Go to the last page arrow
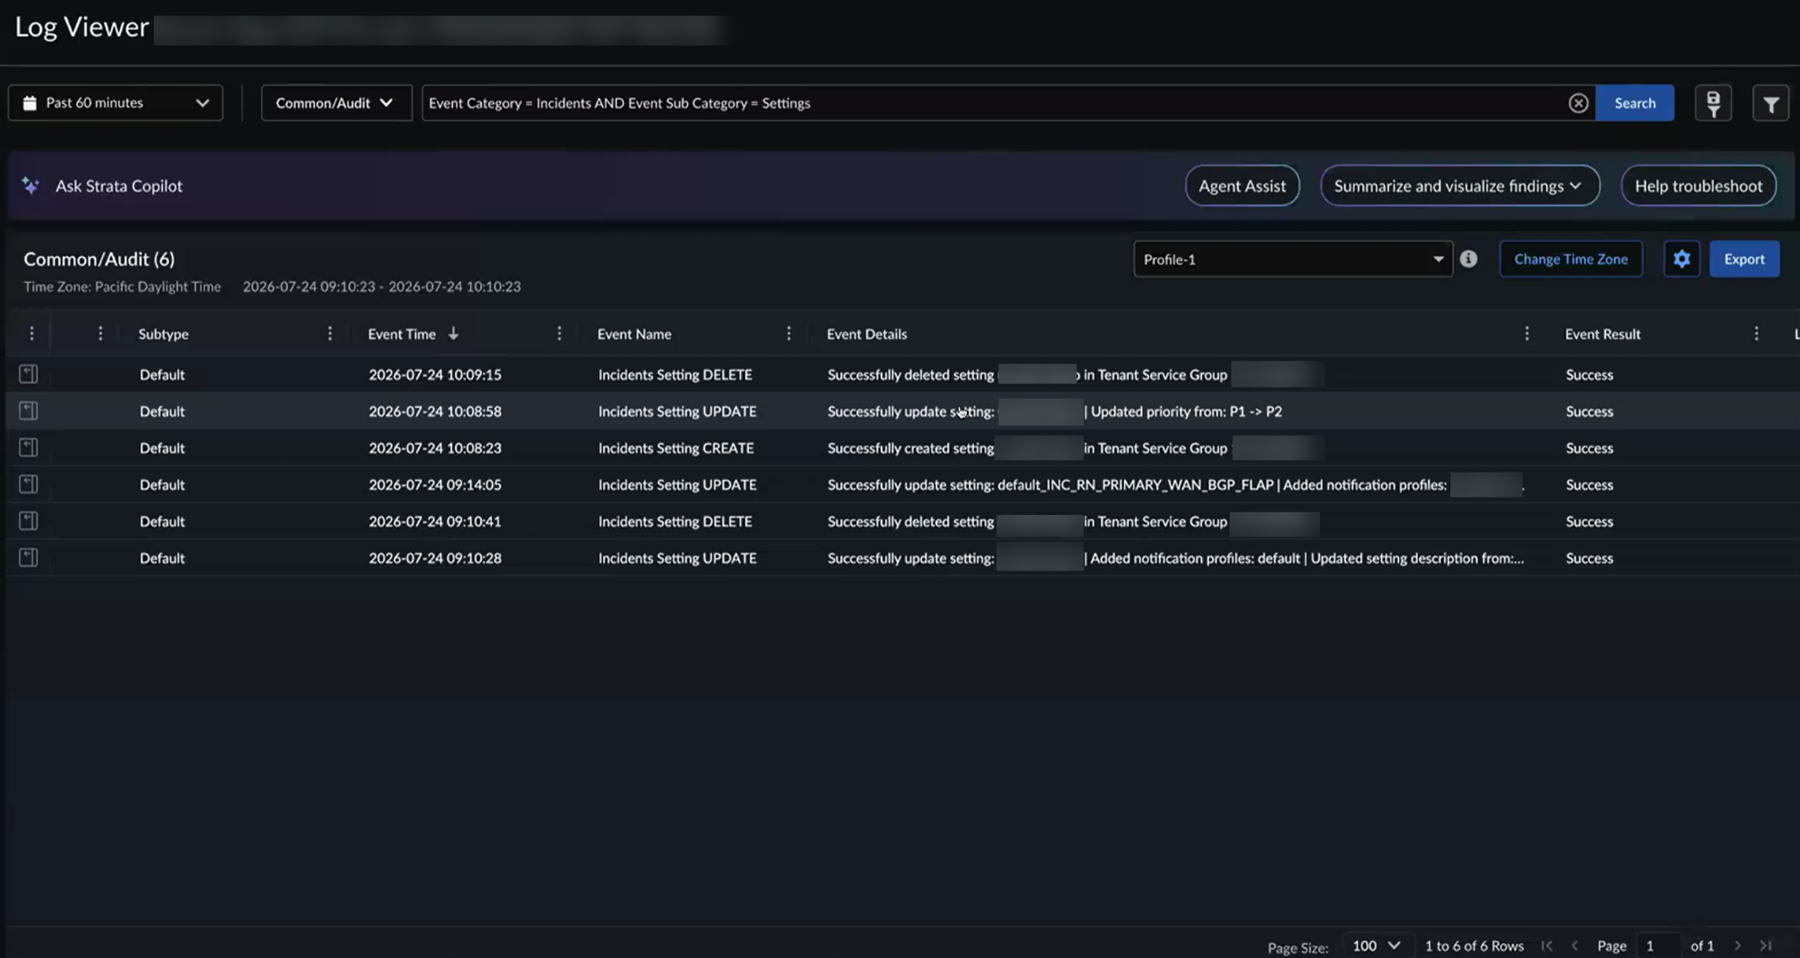Screen dimensions: 1800x958 point(1766,946)
